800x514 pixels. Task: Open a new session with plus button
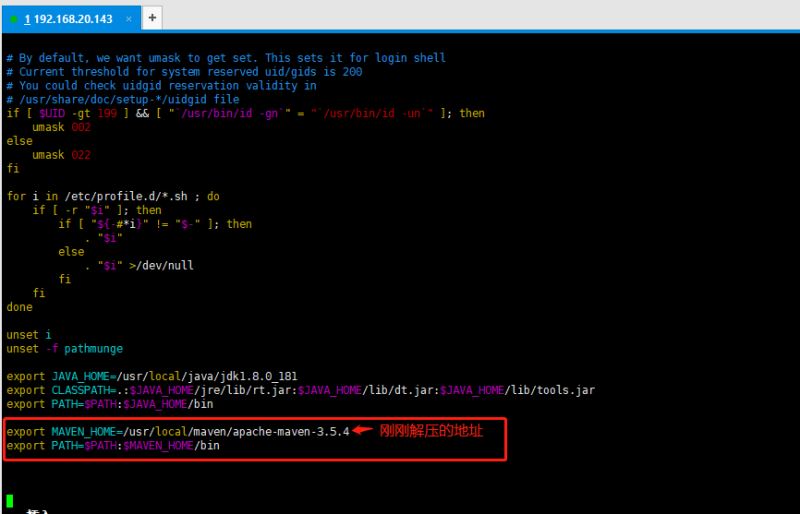(x=152, y=18)
